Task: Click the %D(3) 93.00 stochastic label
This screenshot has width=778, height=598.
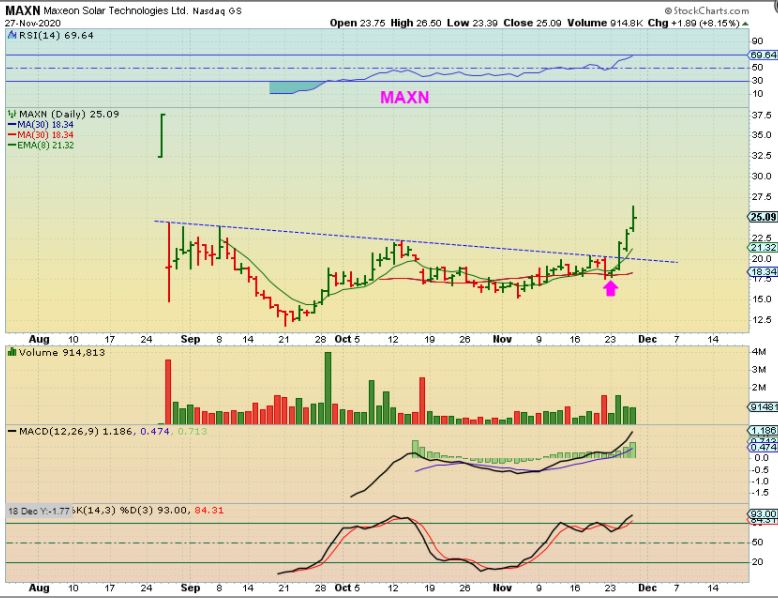Action: point(153,510)
